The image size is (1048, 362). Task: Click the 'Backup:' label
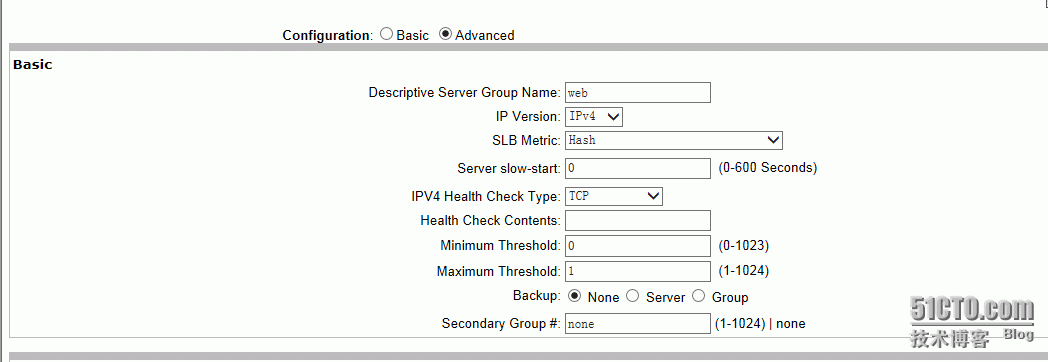537,295
